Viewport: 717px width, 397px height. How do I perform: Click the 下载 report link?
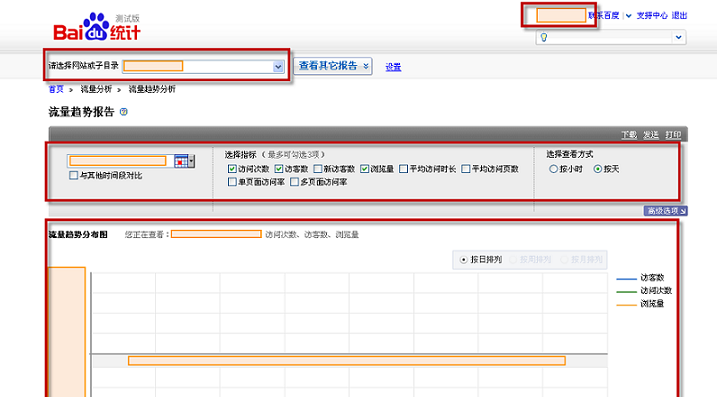[x=629, y=134]
